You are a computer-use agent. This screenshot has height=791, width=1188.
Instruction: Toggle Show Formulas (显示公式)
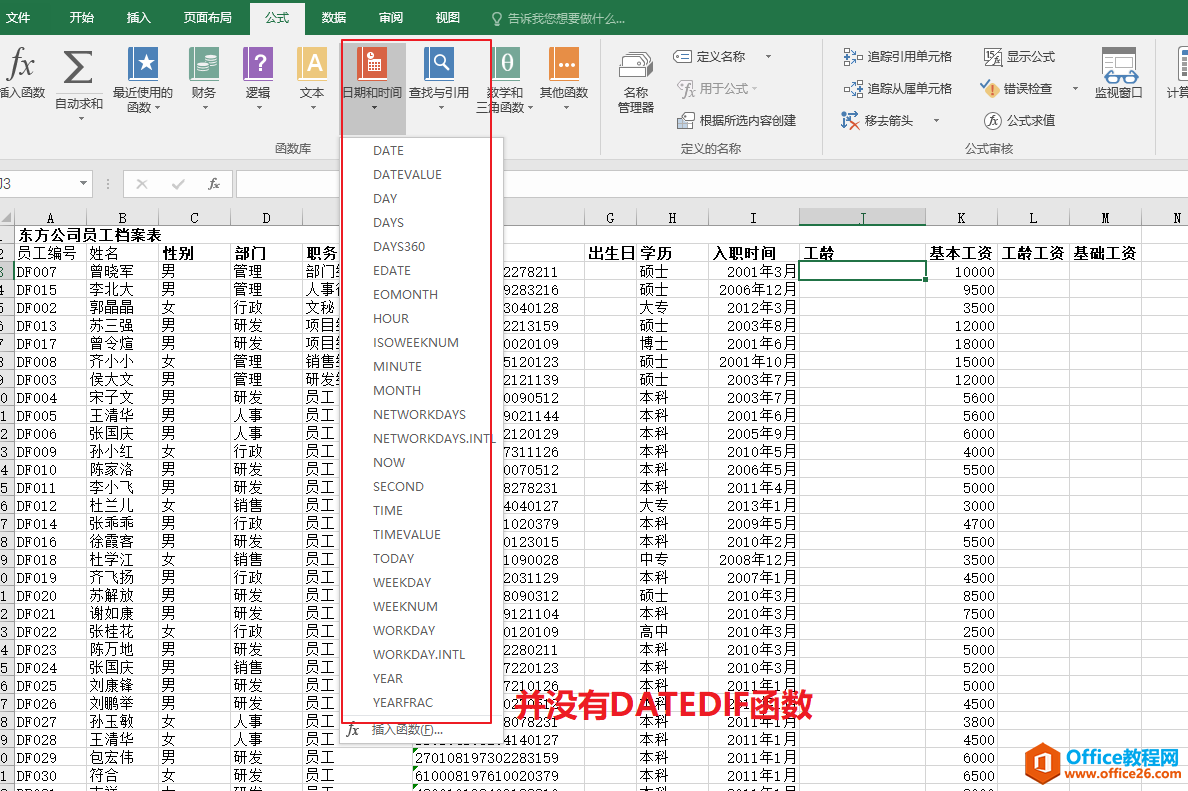click(1020, 57)
